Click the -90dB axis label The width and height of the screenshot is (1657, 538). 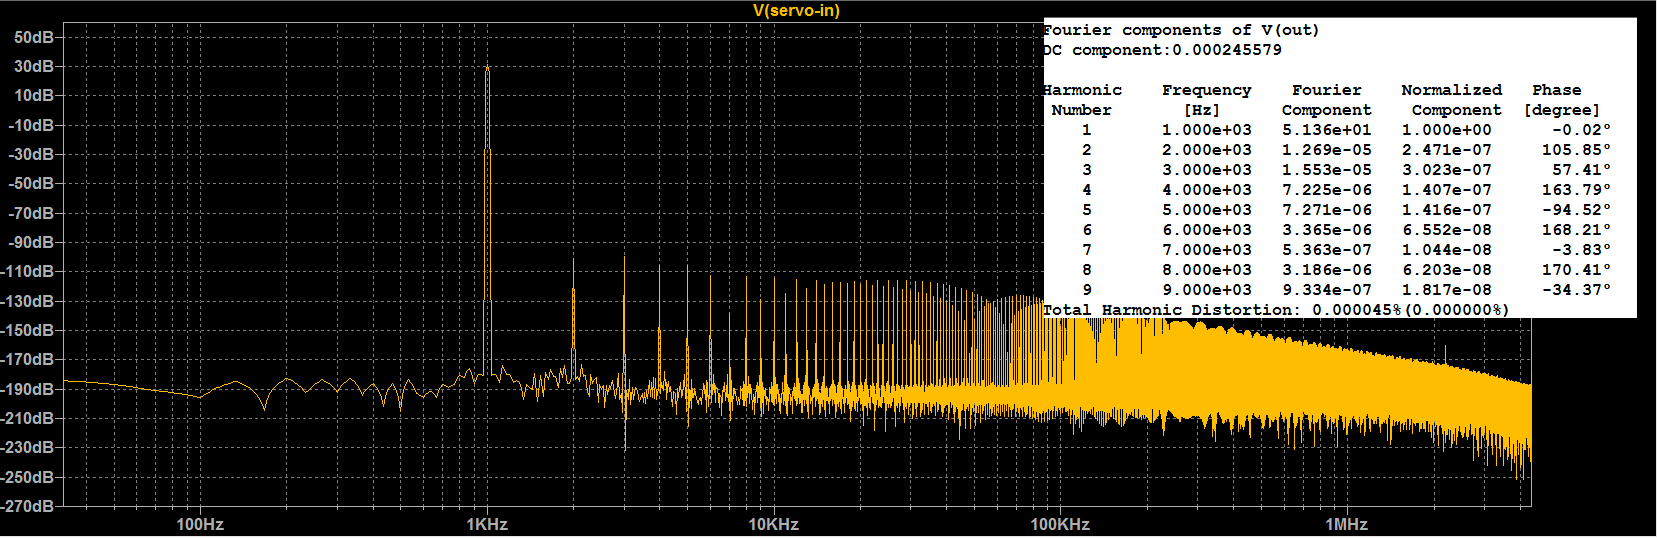pyautogui.click(x=31, y=242)
